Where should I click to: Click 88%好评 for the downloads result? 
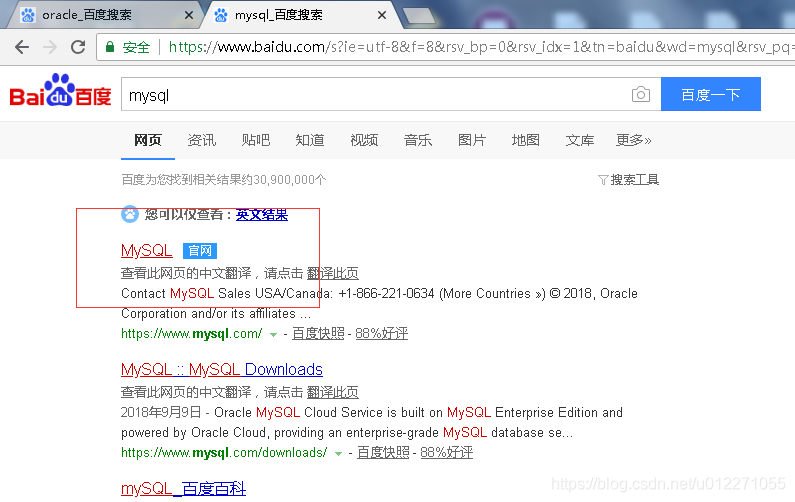(x=446, y=453)
